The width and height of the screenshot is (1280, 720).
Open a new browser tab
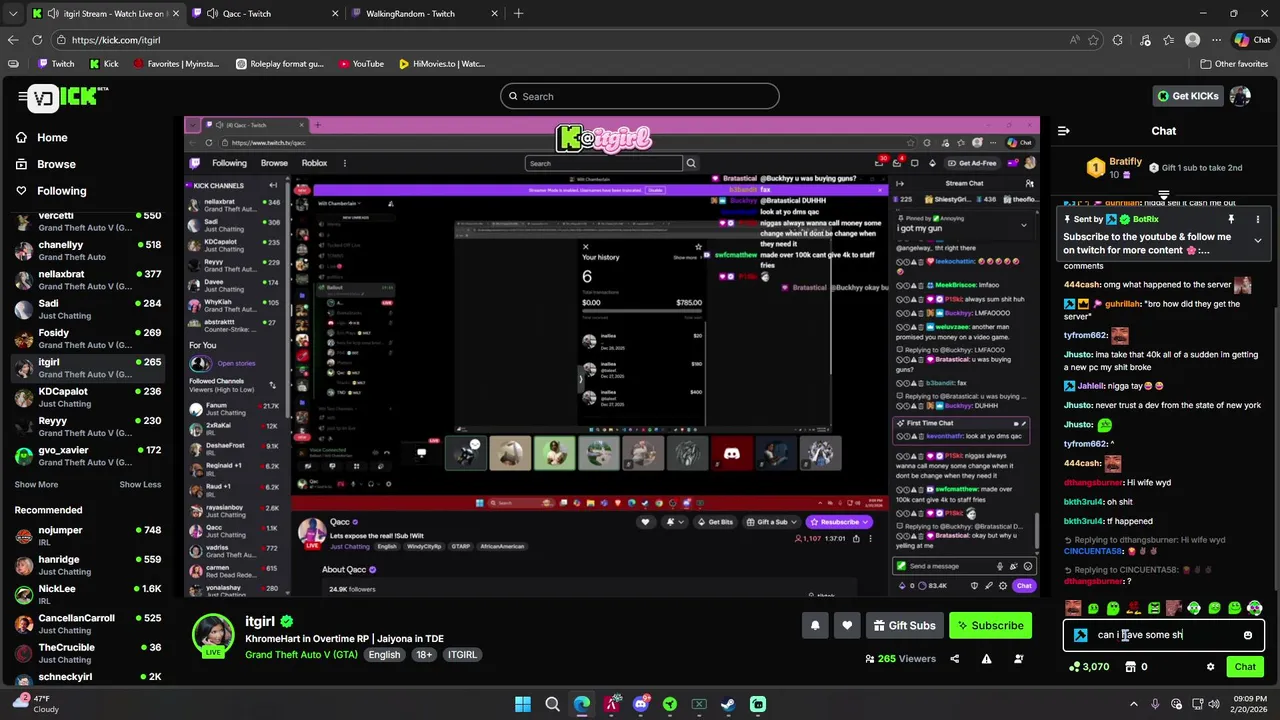(517, 14)
